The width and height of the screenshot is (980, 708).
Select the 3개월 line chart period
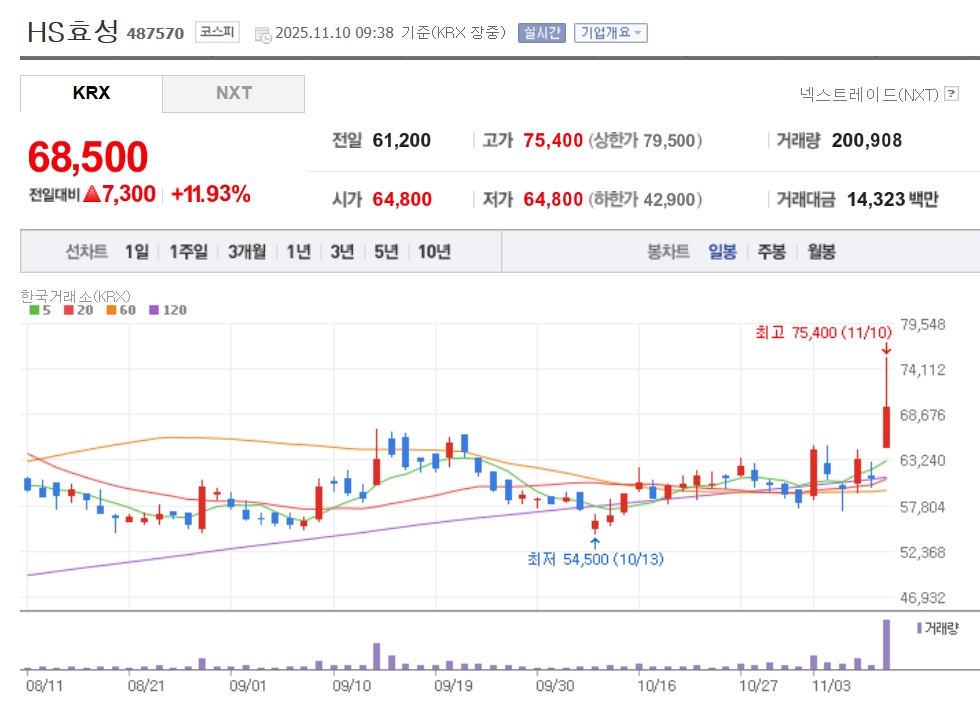(x=246, y=251)
